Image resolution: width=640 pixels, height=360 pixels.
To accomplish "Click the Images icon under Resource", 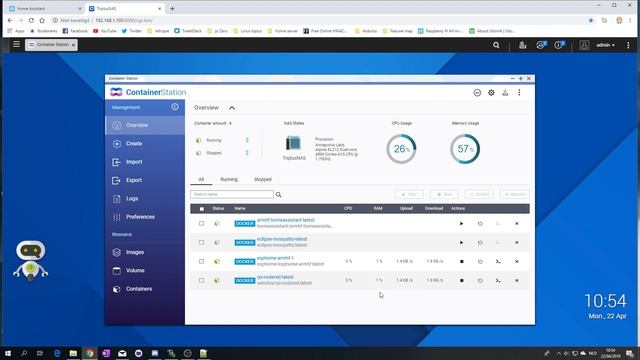I will point(117,252).
